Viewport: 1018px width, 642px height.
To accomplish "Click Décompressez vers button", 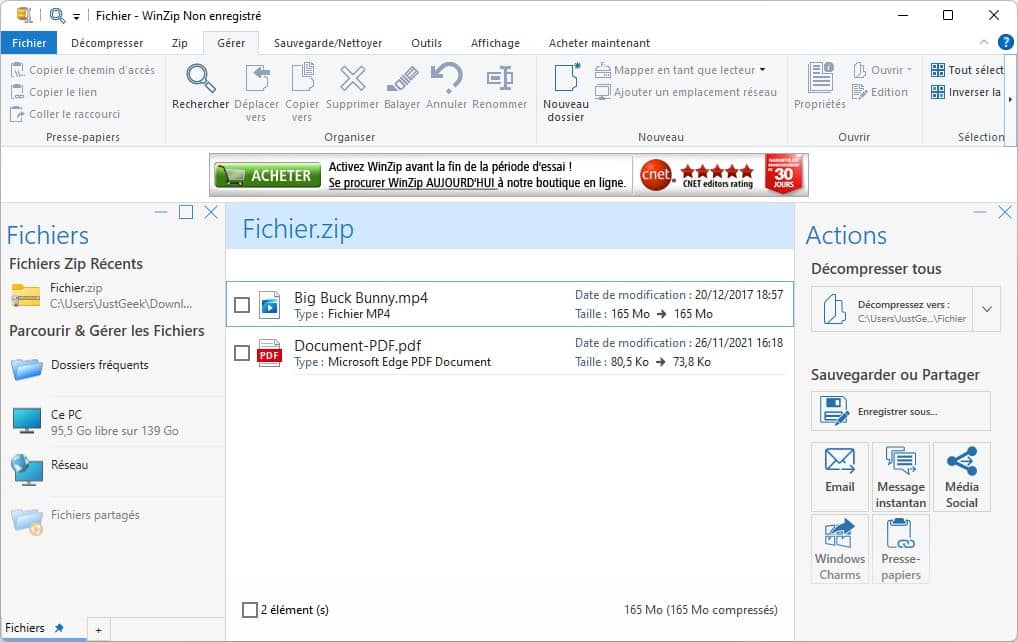I will 892,309.
